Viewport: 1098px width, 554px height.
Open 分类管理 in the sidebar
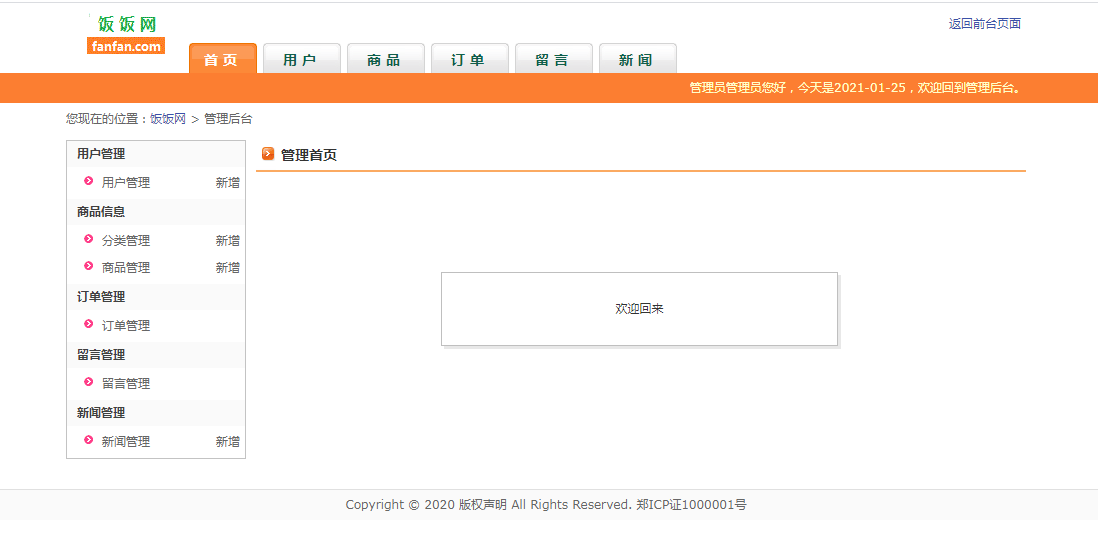tap(126, 241)
